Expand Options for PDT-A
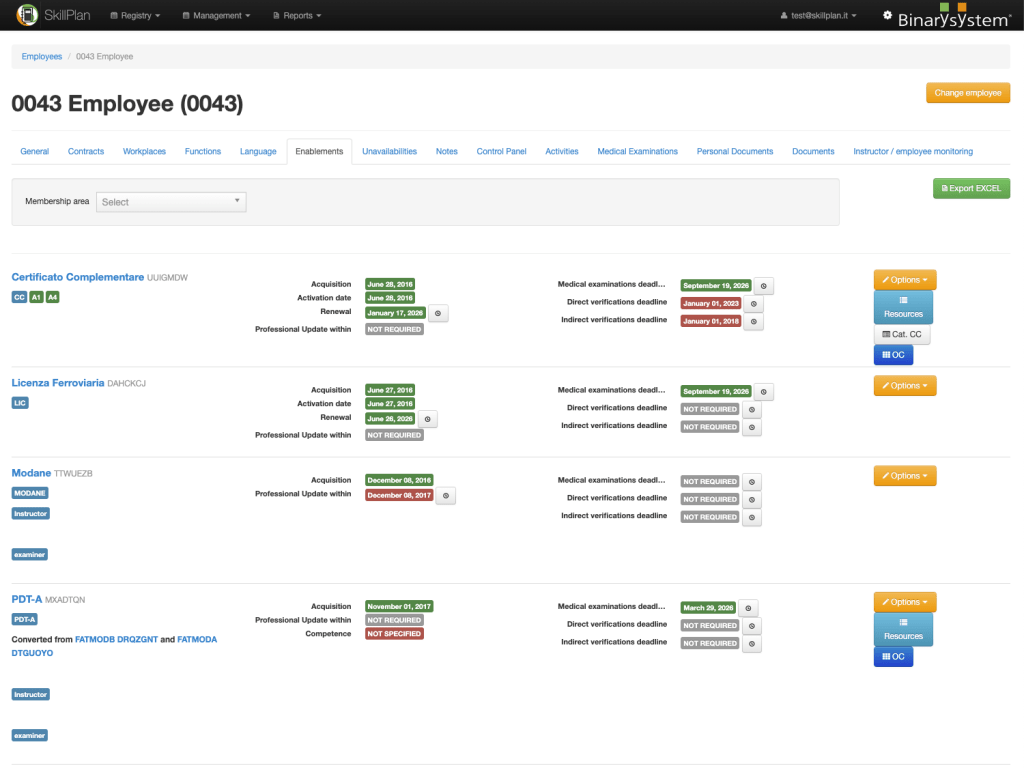The width and height of the screenshot is (1024, 768). click(x=905, y=601)
